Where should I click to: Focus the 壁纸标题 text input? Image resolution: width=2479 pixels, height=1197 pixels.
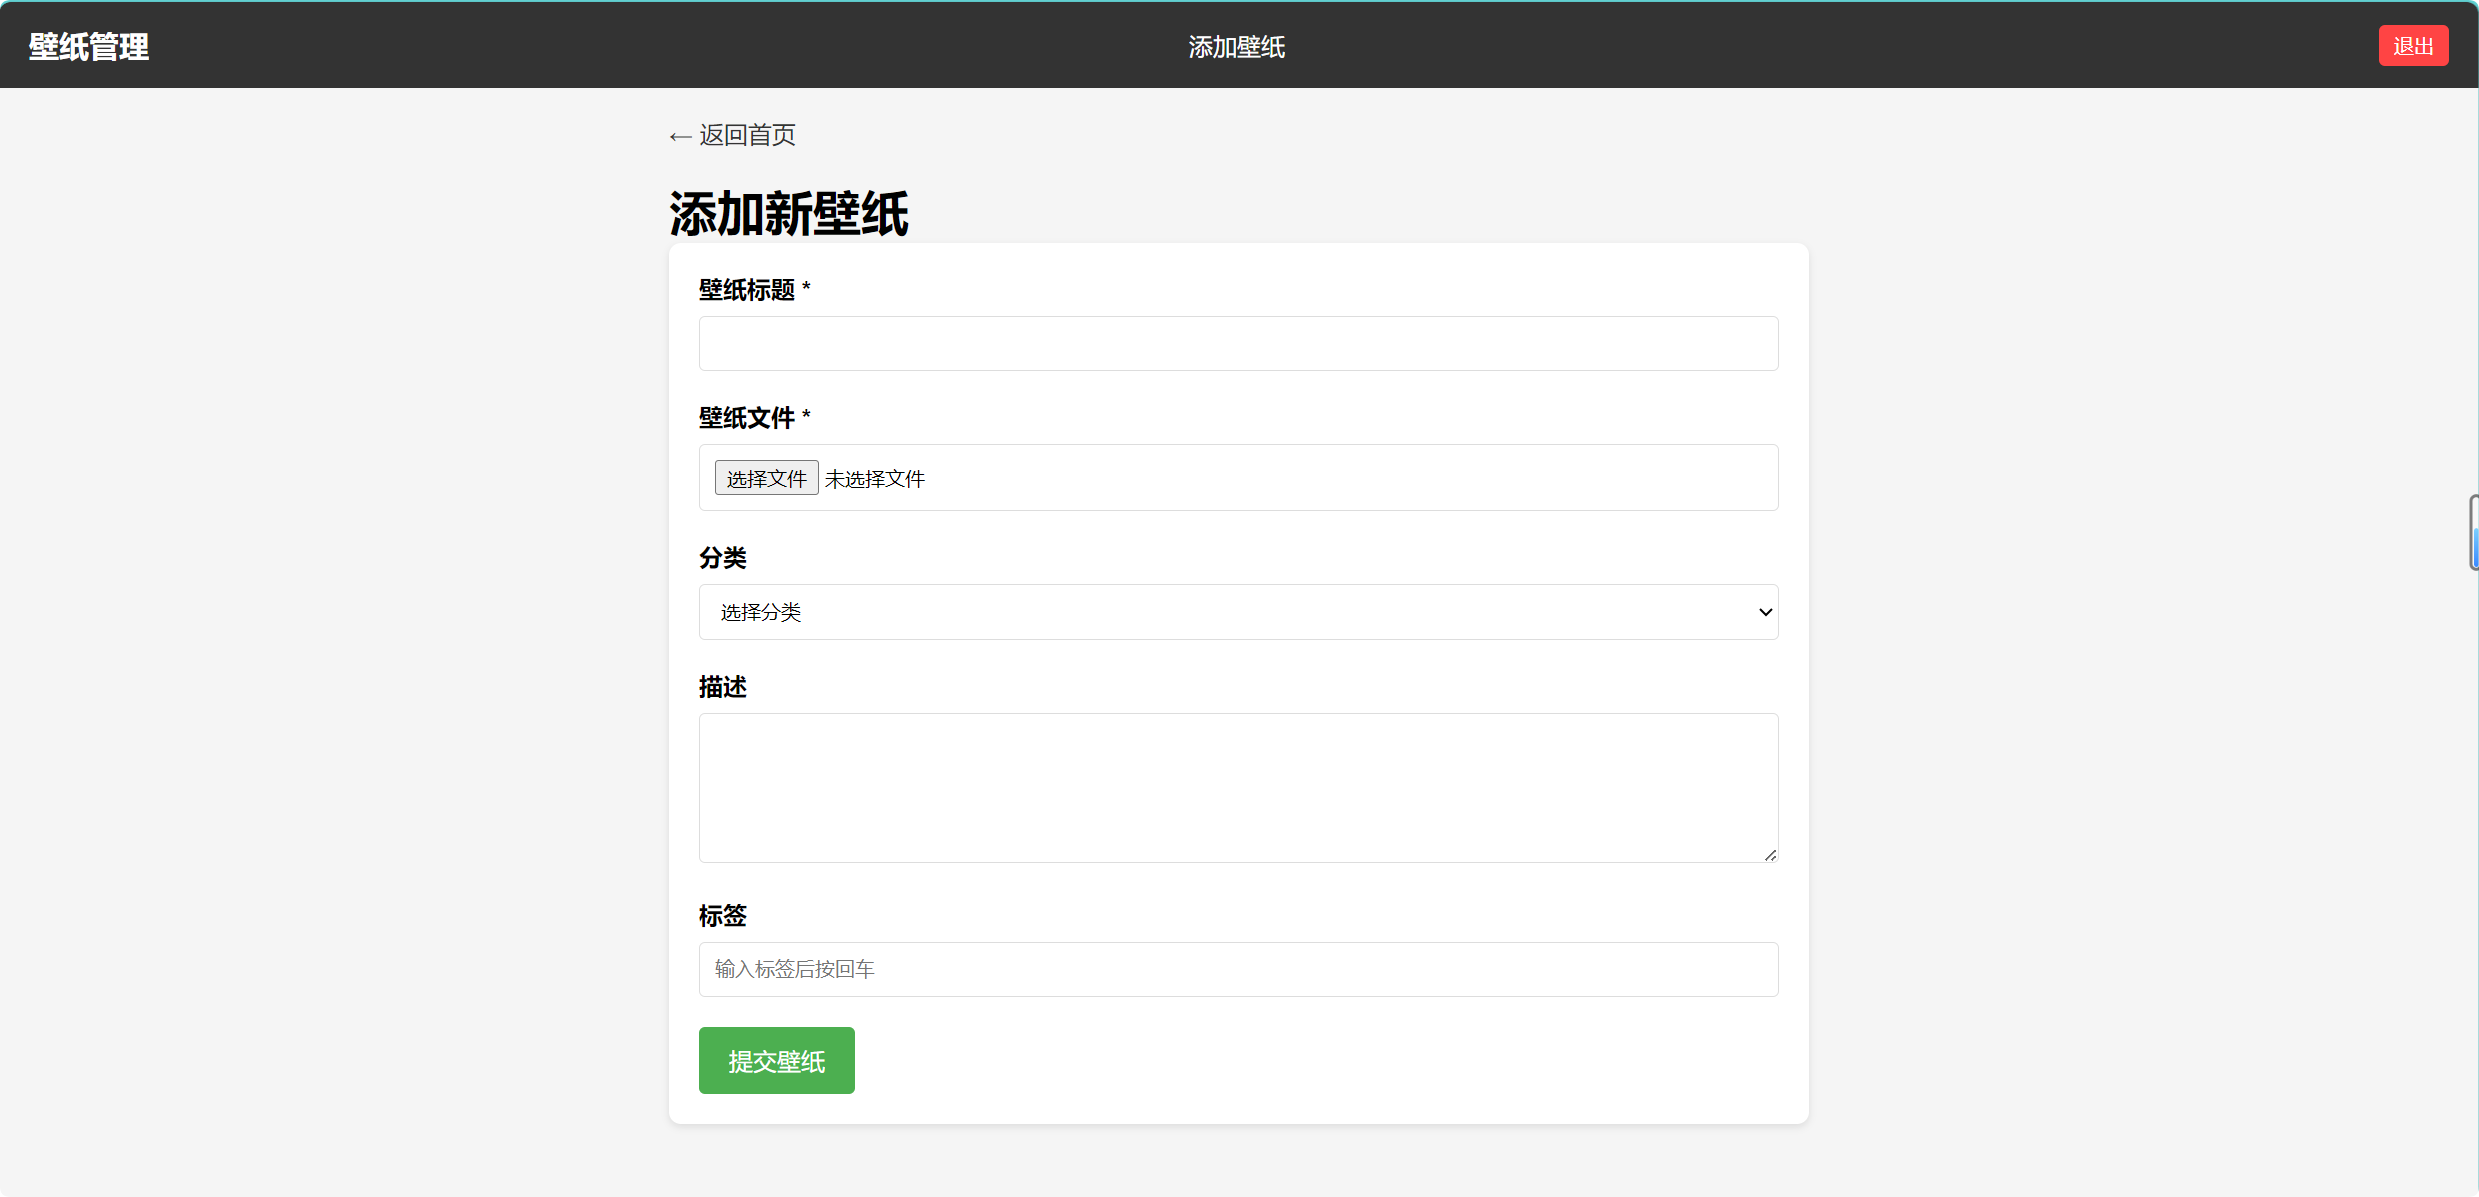(1238, 344)
